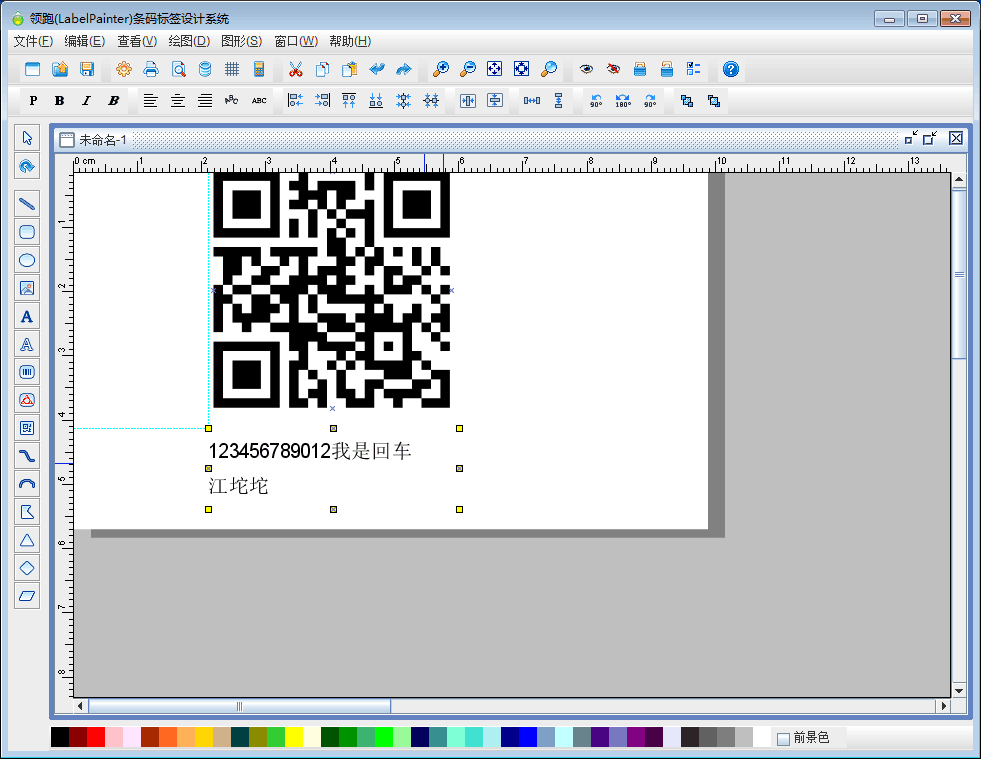Viewport: 981px width, 759px height.
Task: Click the horizontal scrollbar right arrow
Action: [944, 706]
